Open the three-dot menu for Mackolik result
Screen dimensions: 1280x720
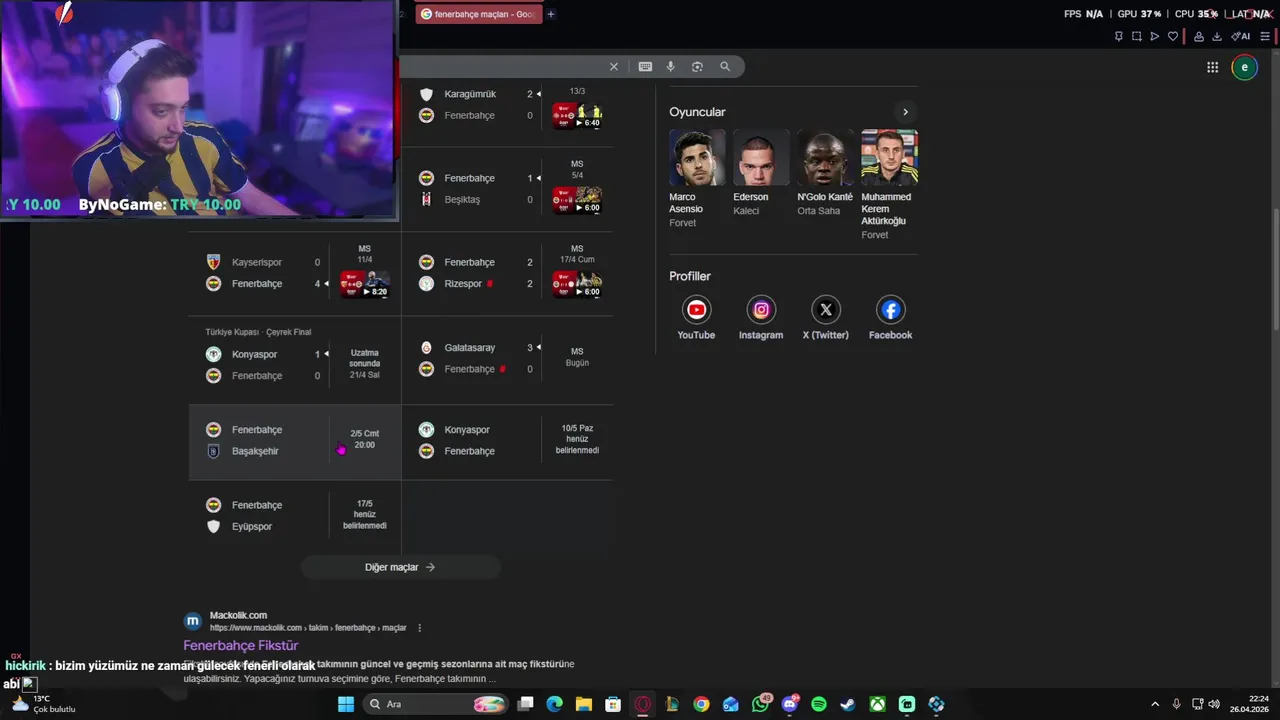(x=419, y=628)
